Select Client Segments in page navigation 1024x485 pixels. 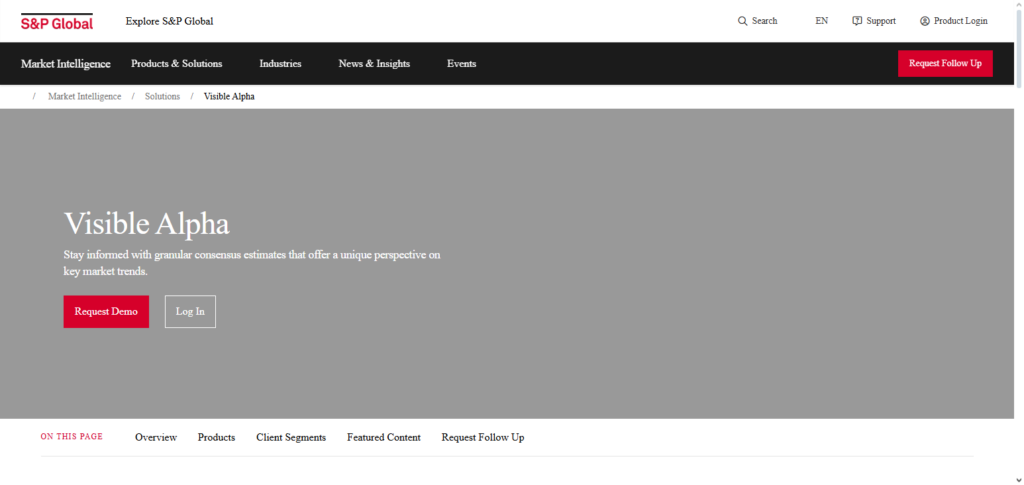[291, 438]
